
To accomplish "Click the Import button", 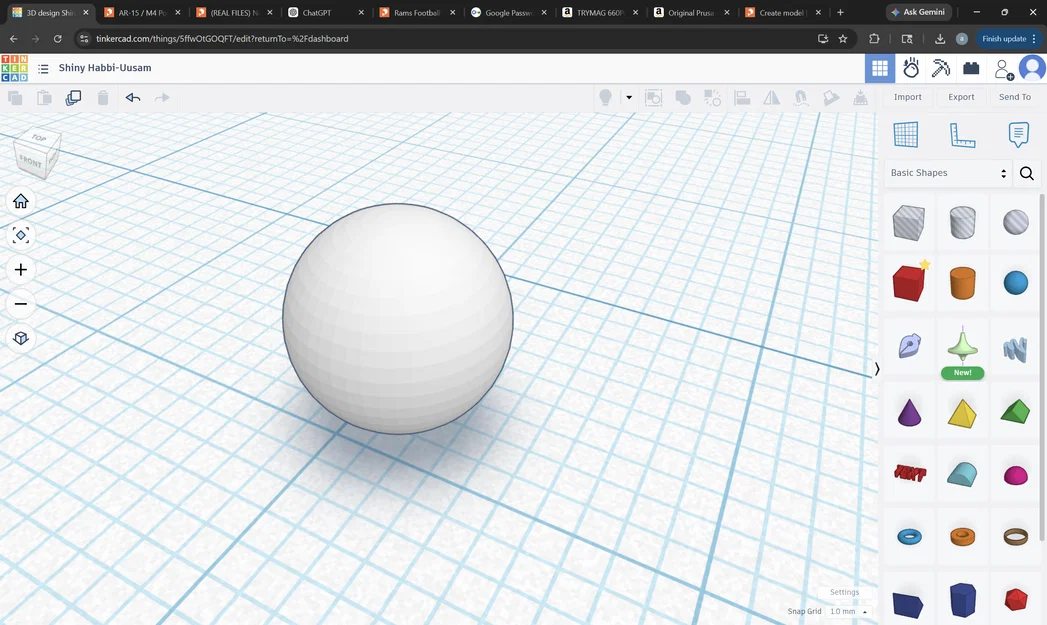I will [907, 96].
